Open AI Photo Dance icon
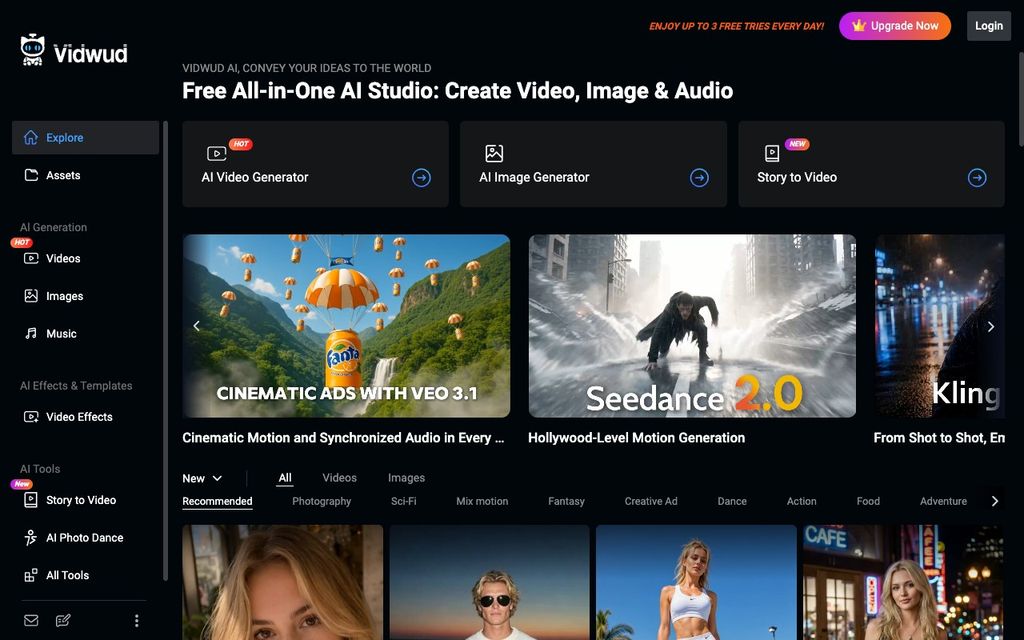Image resolution: width=1024 pixels, height=640 pixels. (31, 537)
